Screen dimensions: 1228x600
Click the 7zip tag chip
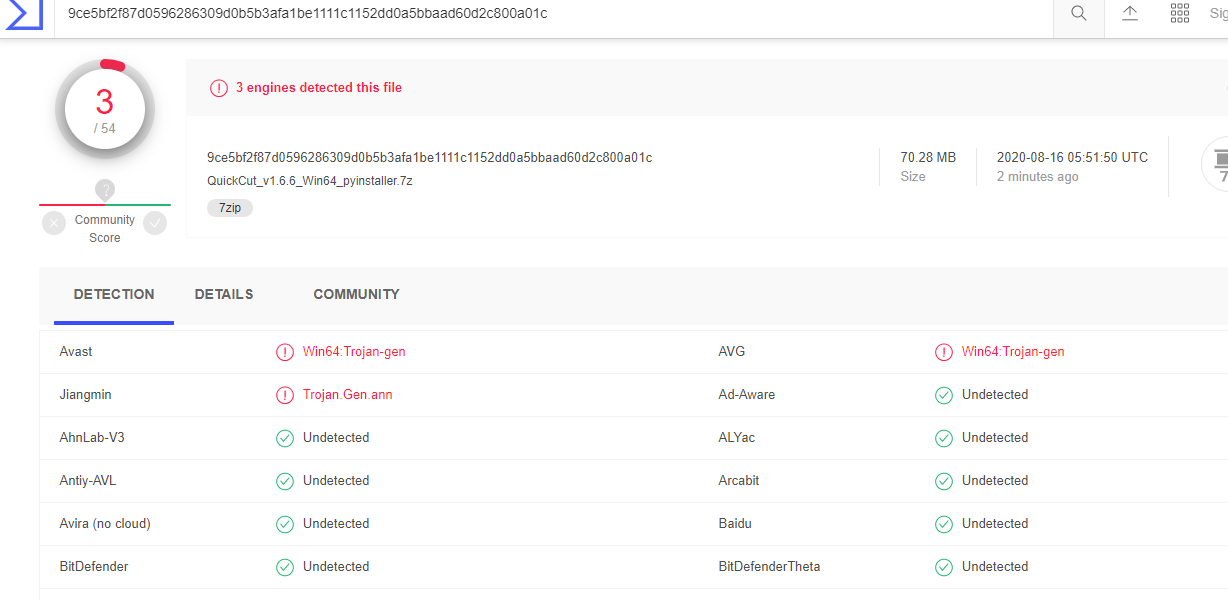click(x=230, y=208)
